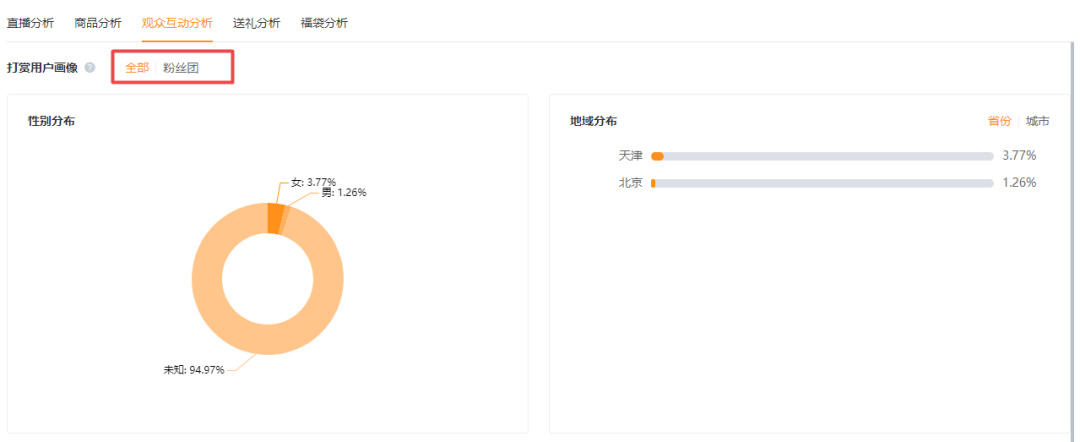Switch region distribution to 城市
The image size is (1080, 442).
[x=1038, y=121]
